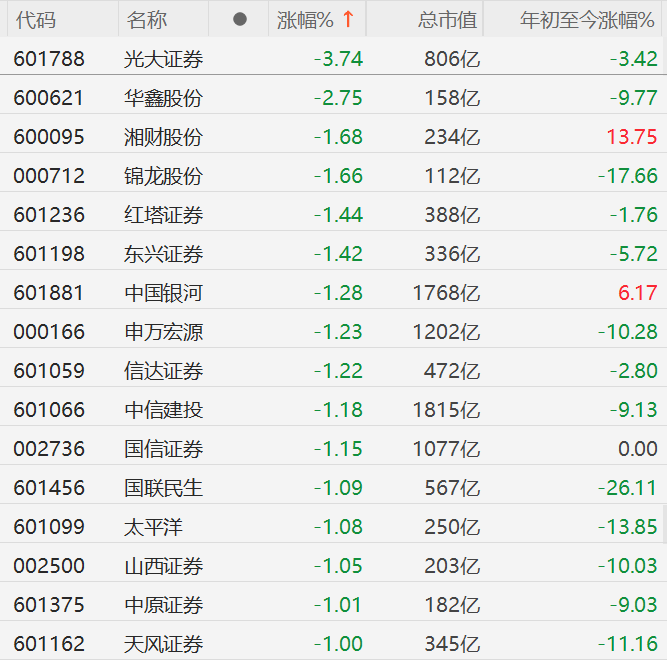Select stock code 601066

tap(49, 410)
